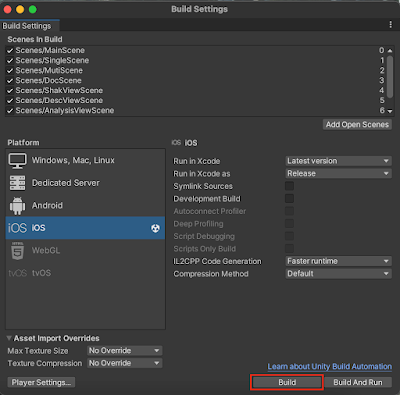Click the small iOS icon in settings header
The width and height of the screenshot is (400, 395).
point(176,143)
